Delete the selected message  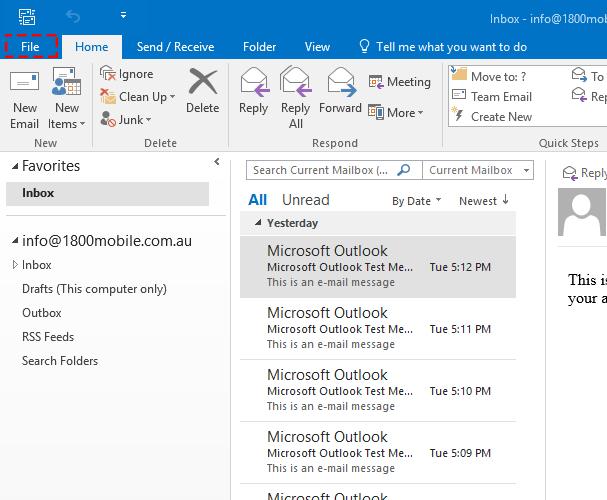pyautogui.click(x=202, y=91)
